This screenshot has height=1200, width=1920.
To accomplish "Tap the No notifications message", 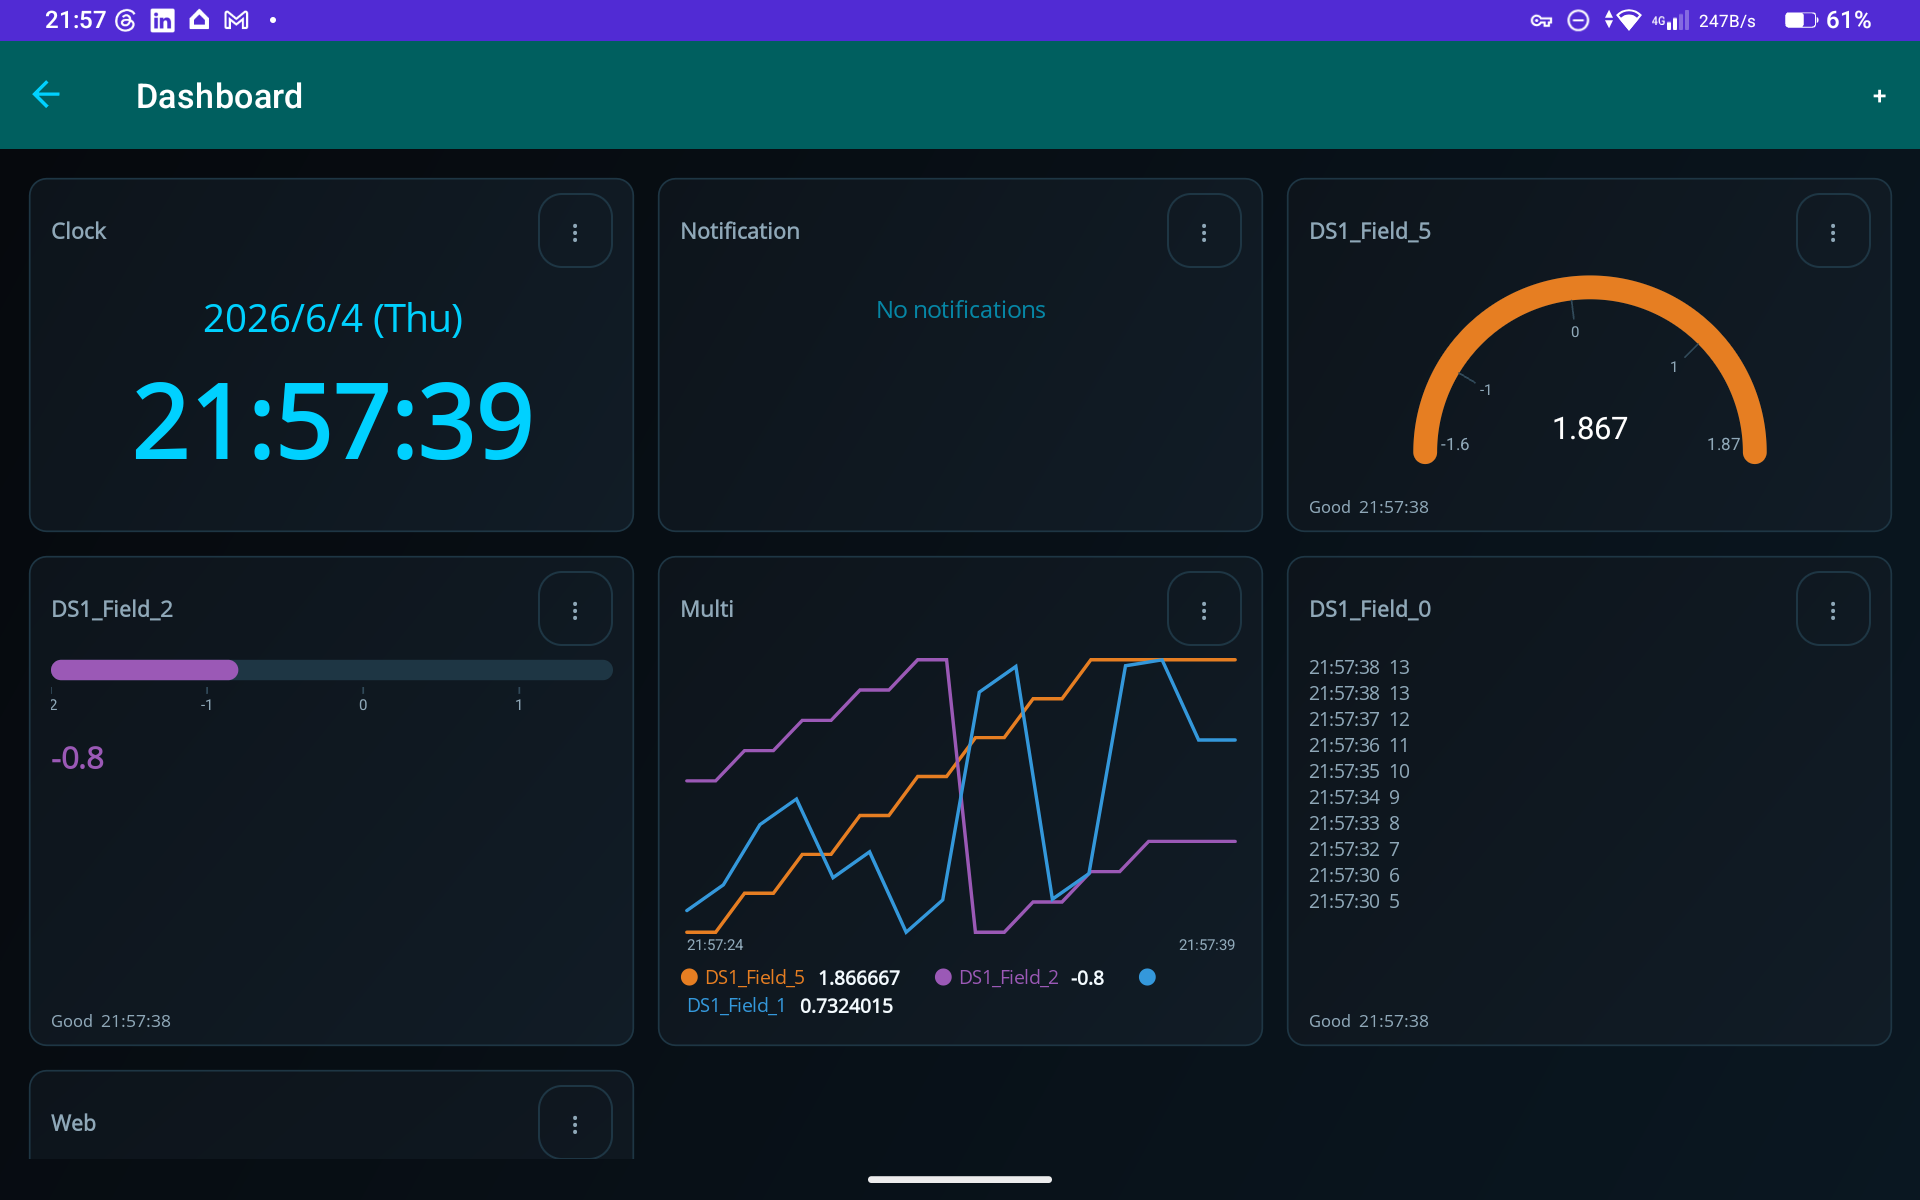I will click(x=961, y=310).
